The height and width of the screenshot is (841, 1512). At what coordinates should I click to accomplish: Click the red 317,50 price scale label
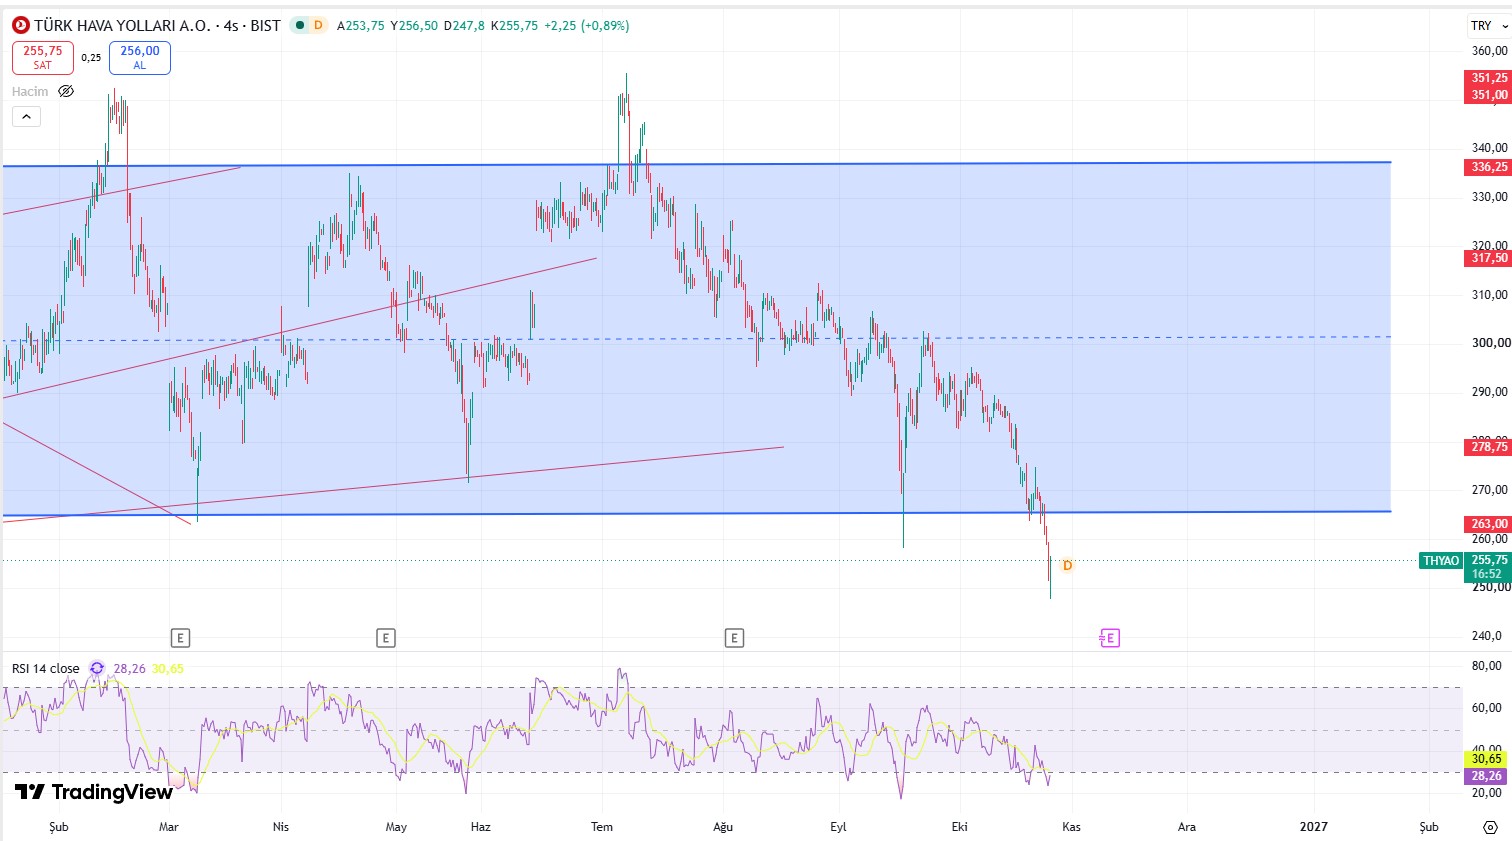1489,258
